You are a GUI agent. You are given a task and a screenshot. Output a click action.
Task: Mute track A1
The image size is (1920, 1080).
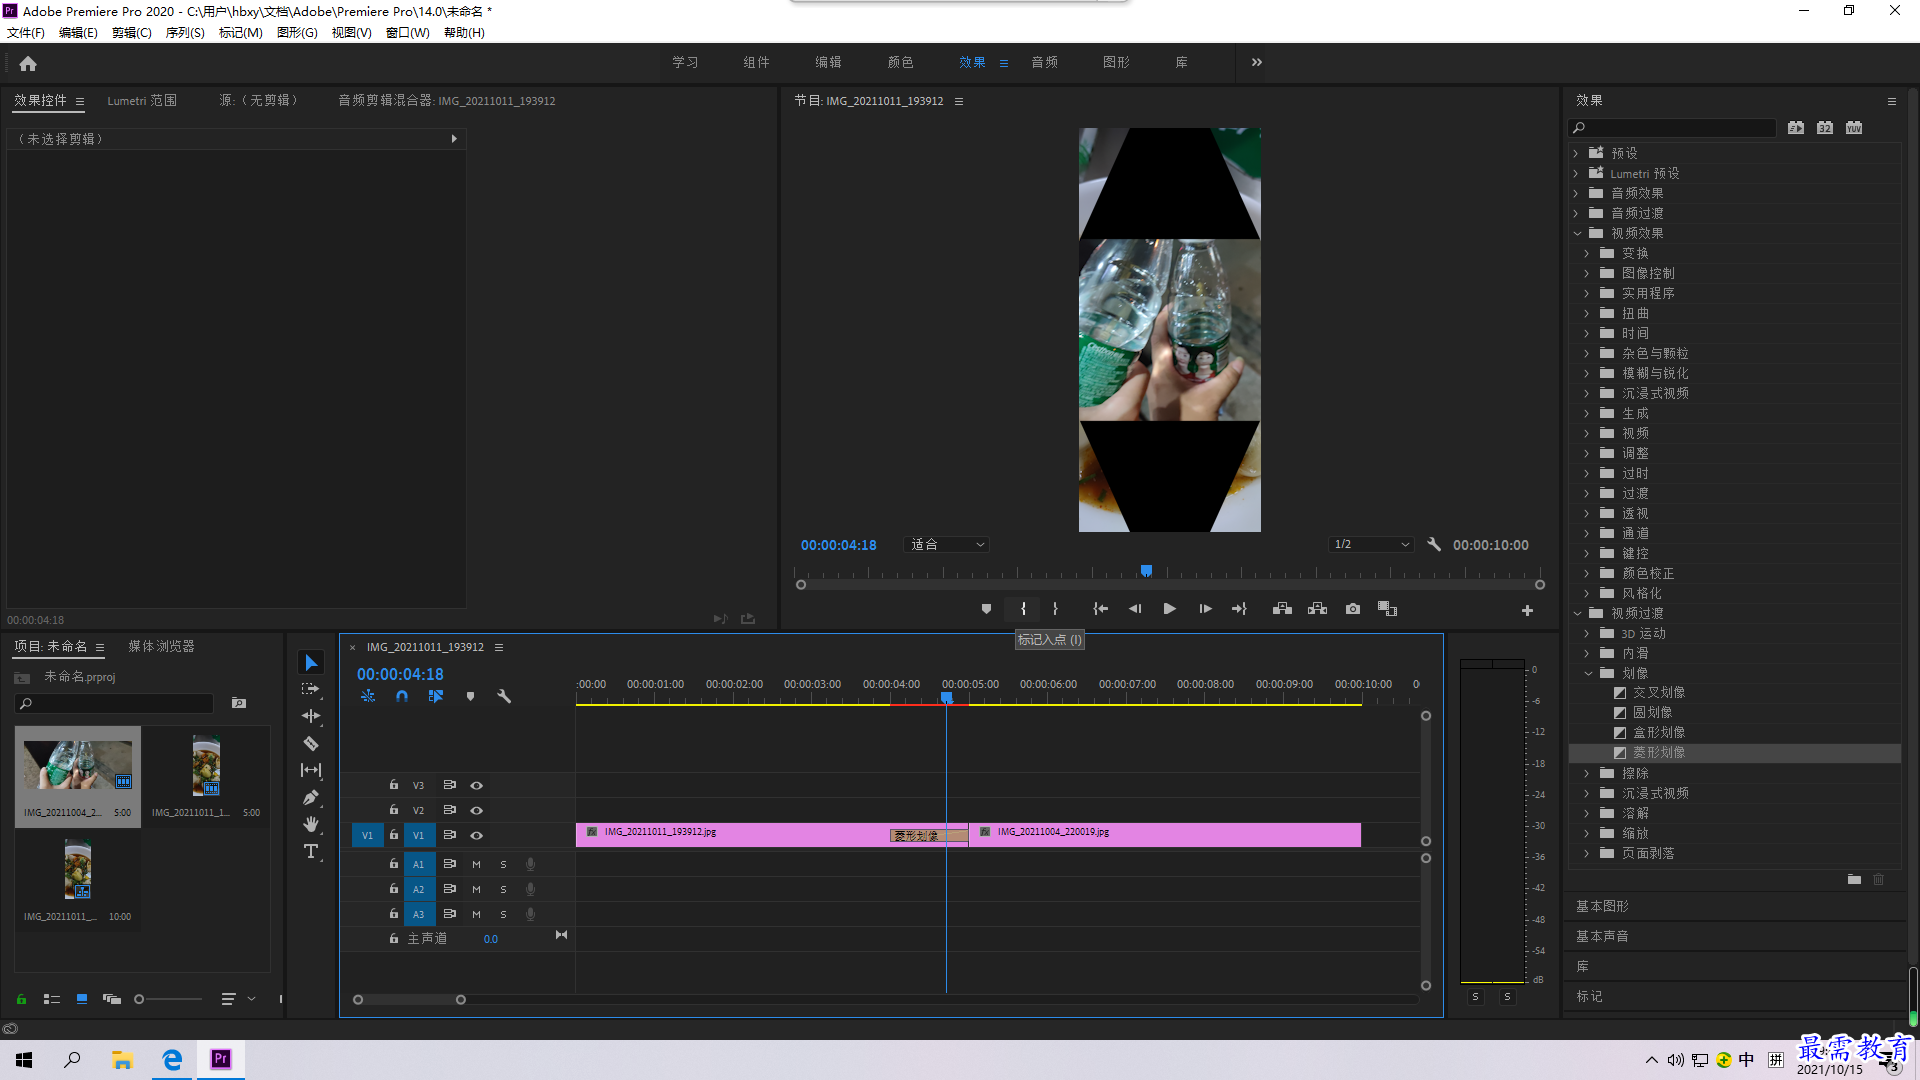[x=476, y=864]
